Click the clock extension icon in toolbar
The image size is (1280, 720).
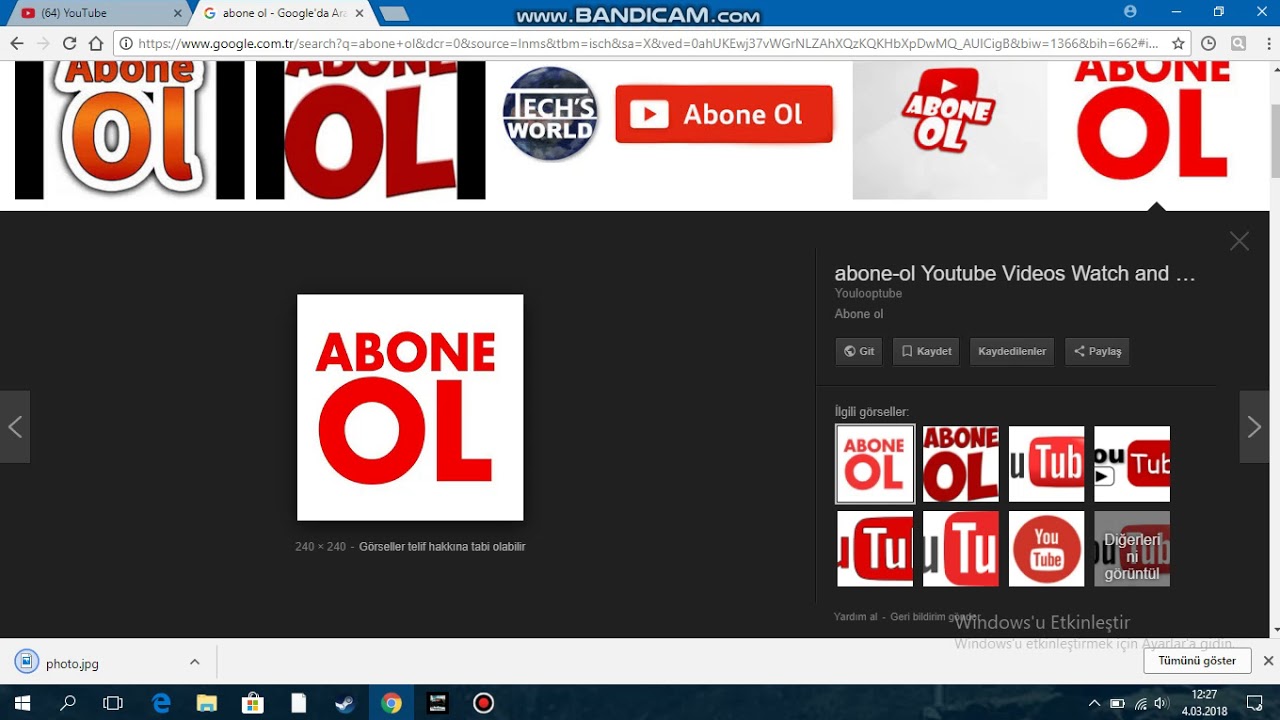(1208, 43)
